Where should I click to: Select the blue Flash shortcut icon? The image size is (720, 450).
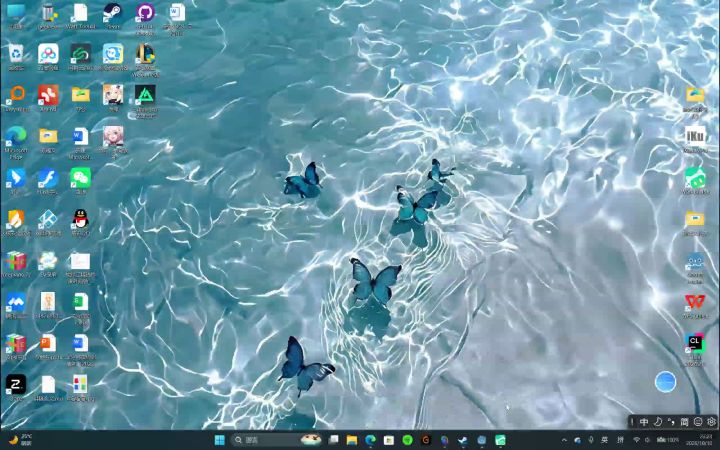[x=48, y=178]
